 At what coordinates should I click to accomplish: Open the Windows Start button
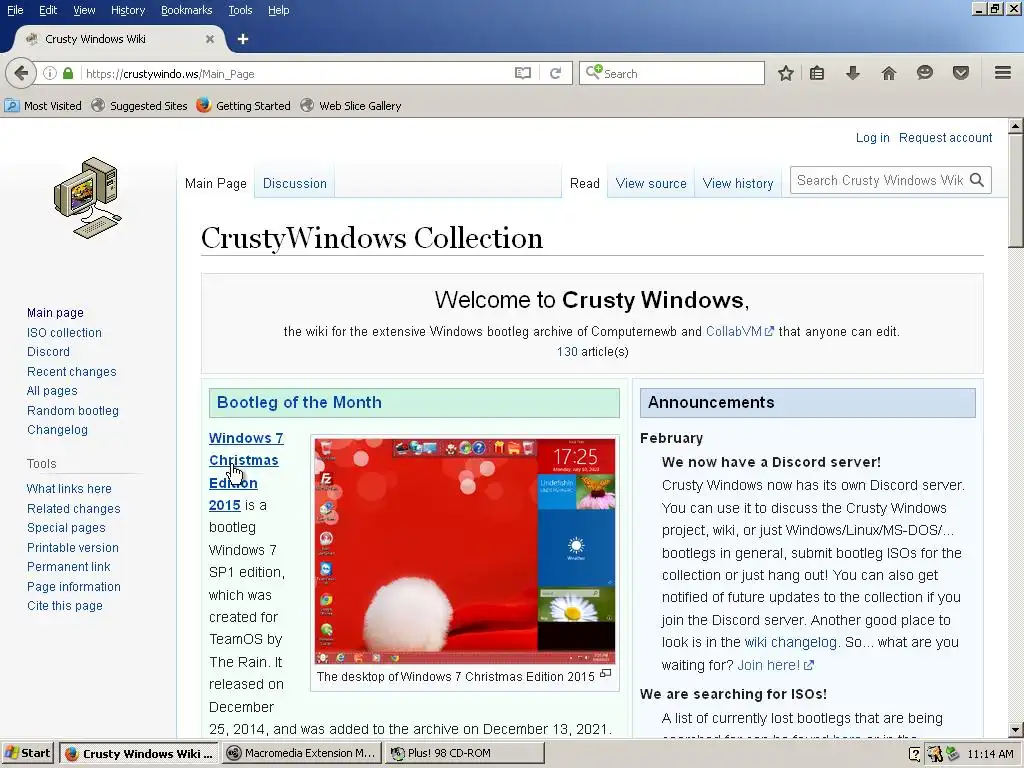[28, 753]
